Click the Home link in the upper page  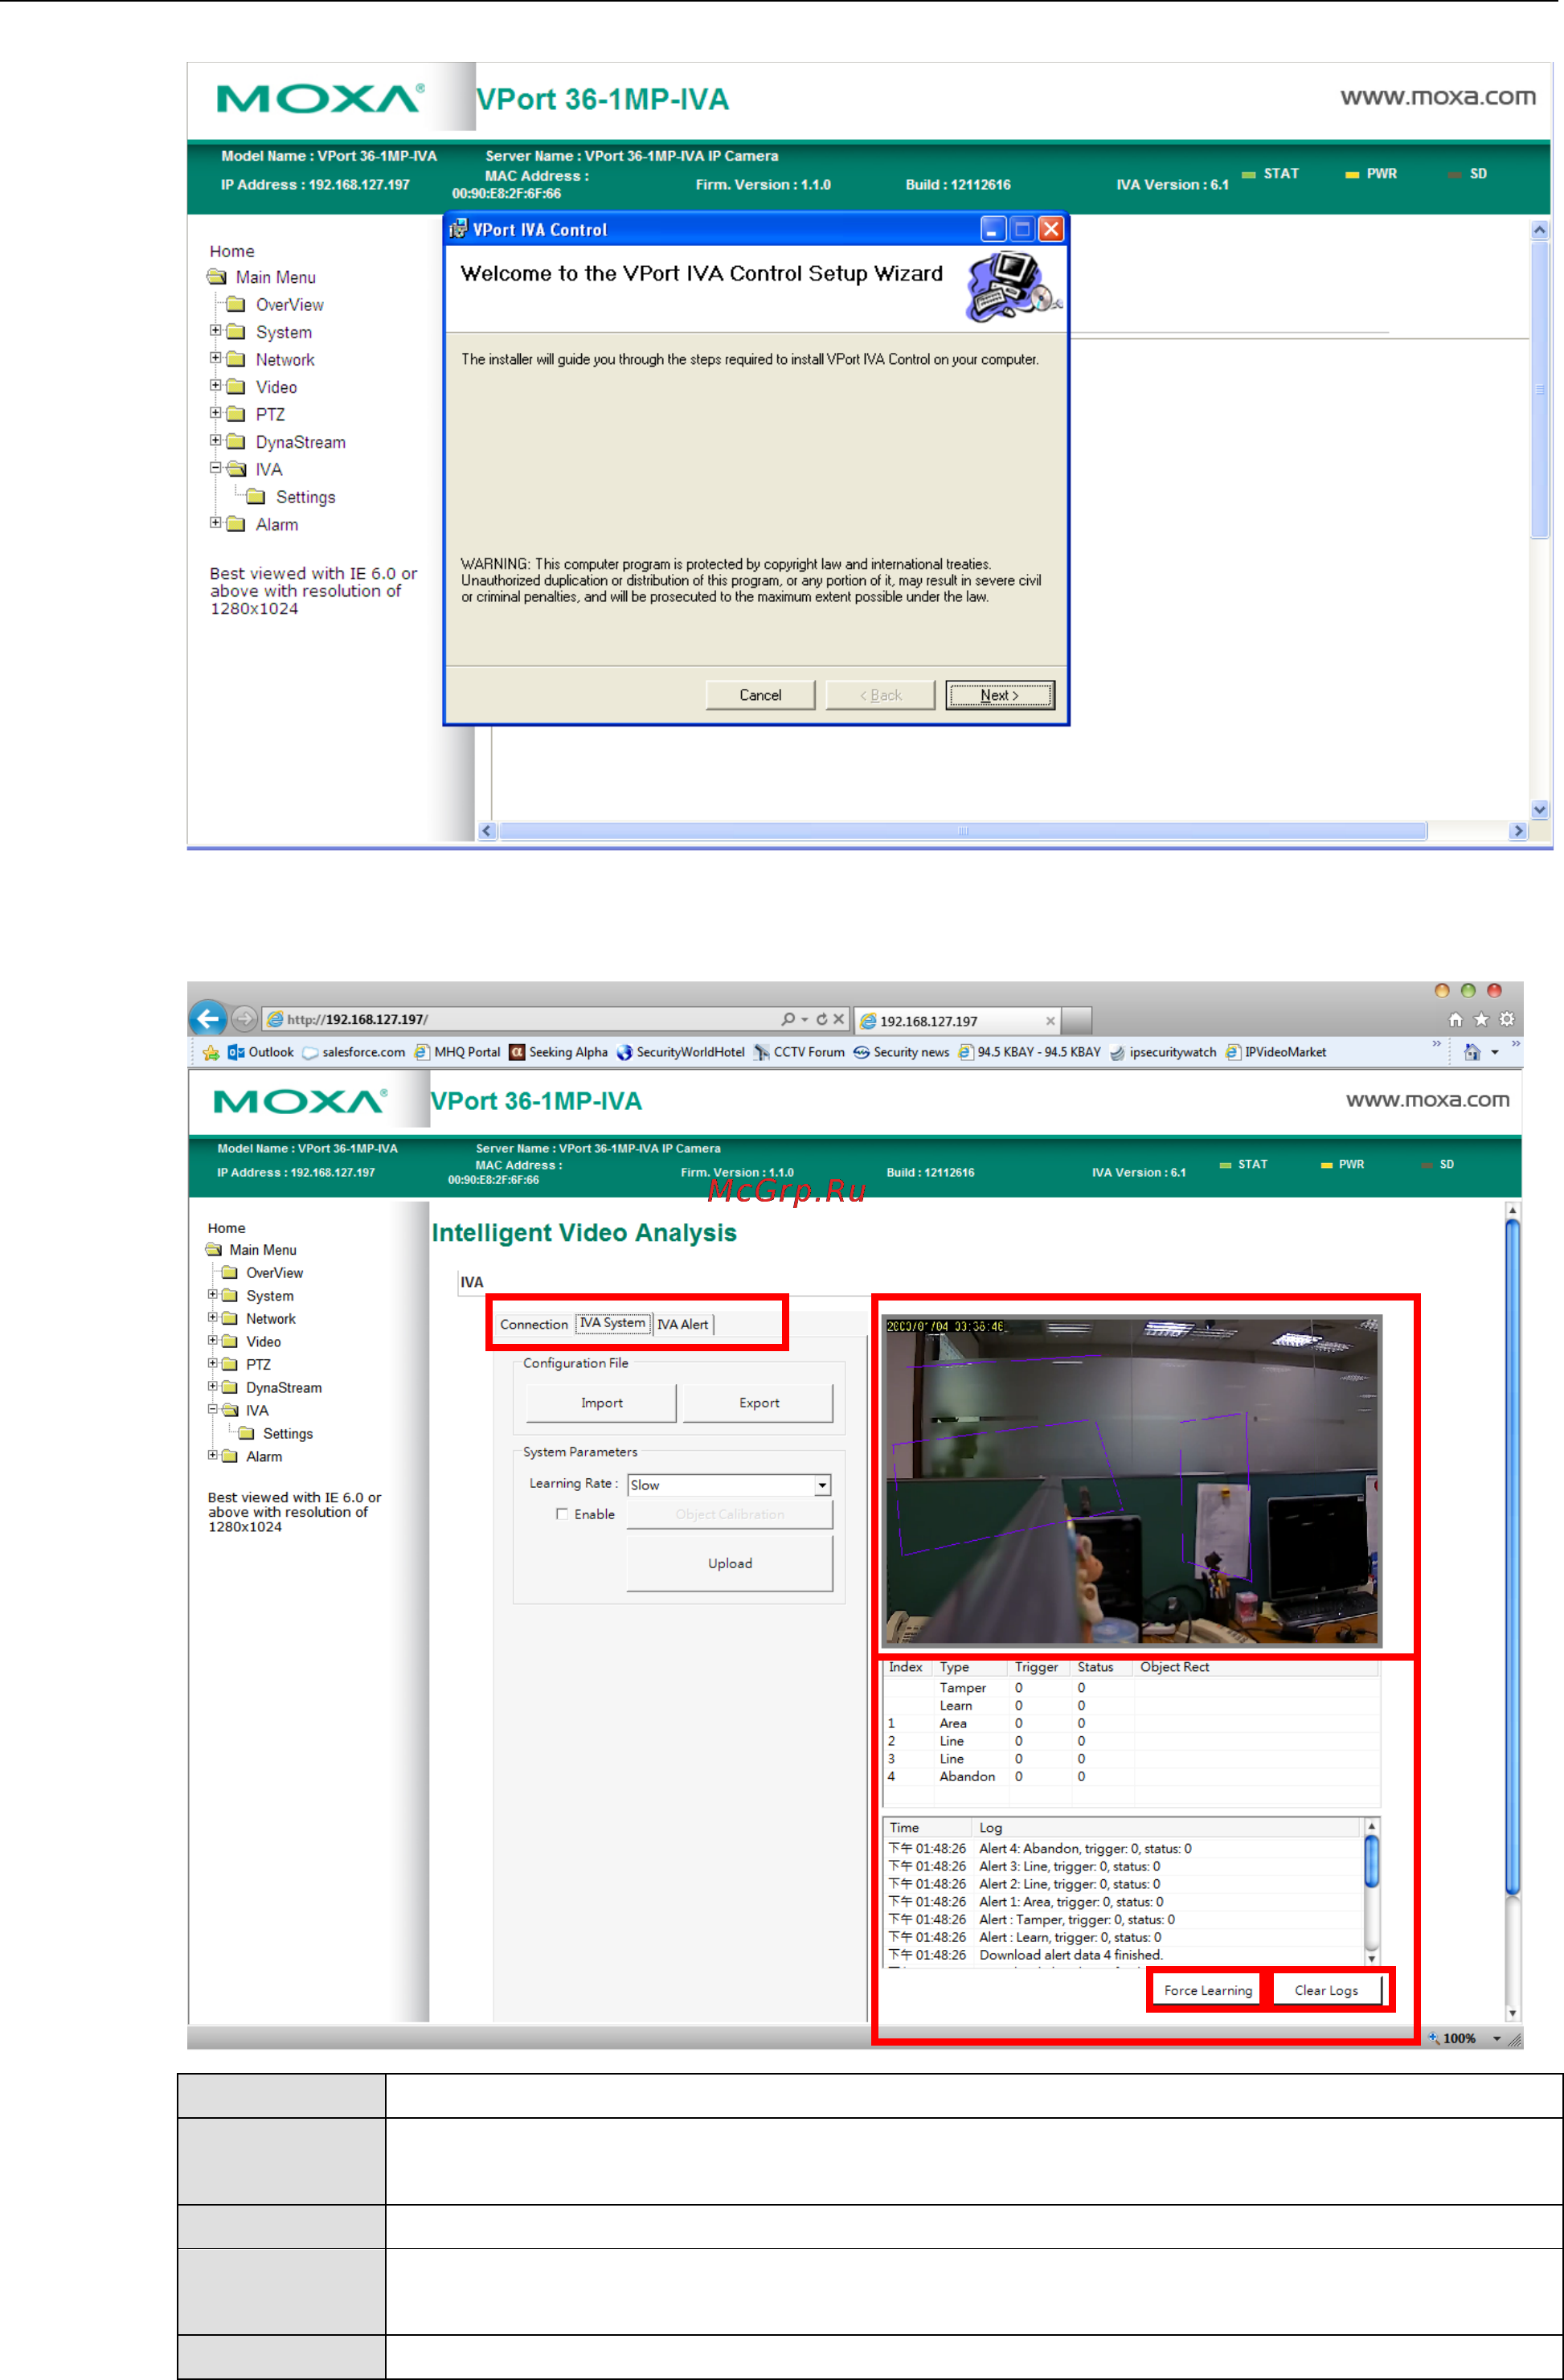pyautogui.click(x=232, y=251)
